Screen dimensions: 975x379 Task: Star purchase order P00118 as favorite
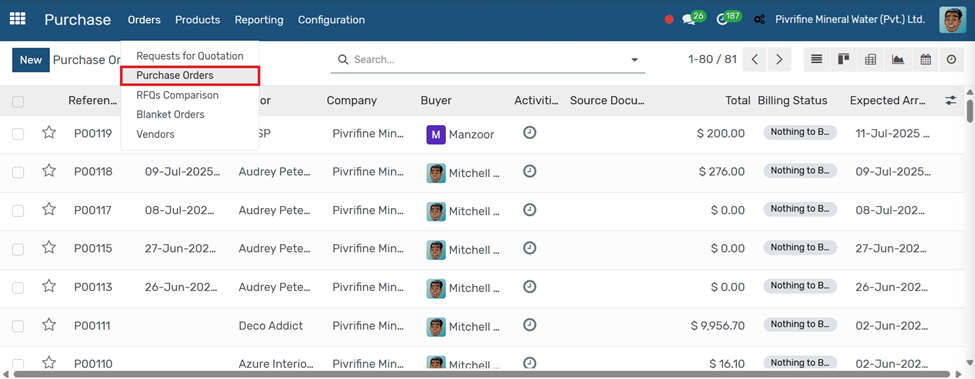coord(49,171)
